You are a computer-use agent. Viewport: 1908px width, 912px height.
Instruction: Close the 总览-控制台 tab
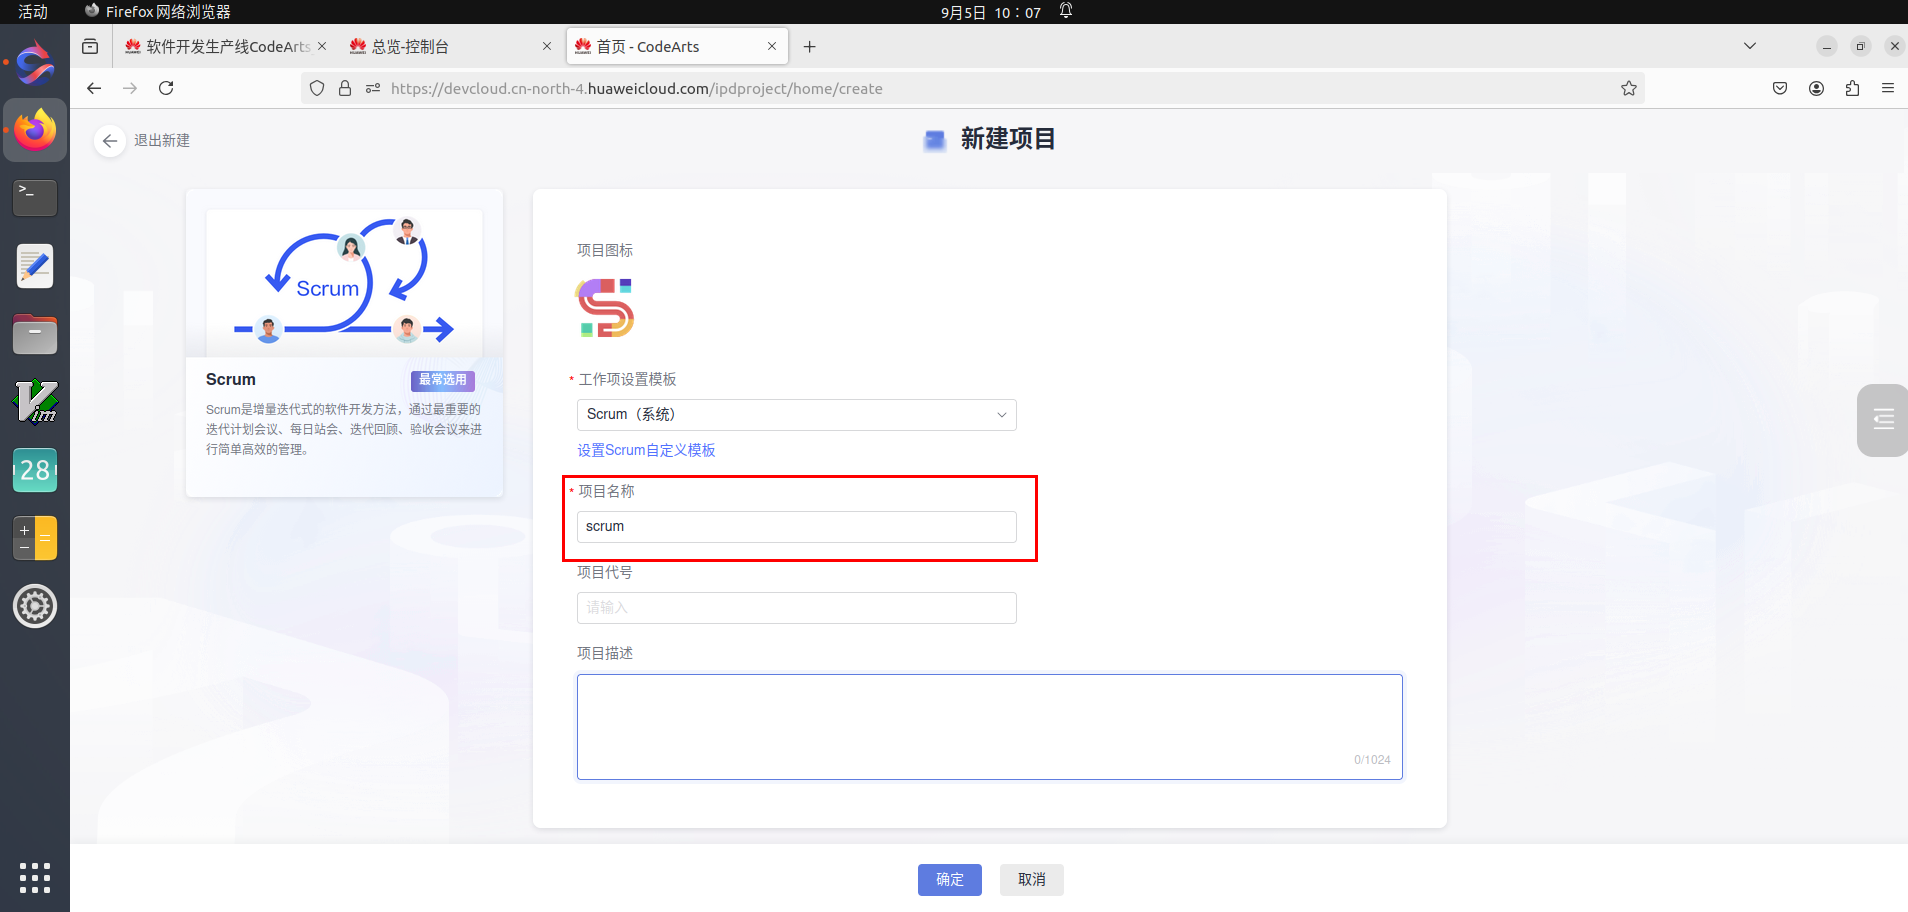pyautogui.click(x=547, y=46)
